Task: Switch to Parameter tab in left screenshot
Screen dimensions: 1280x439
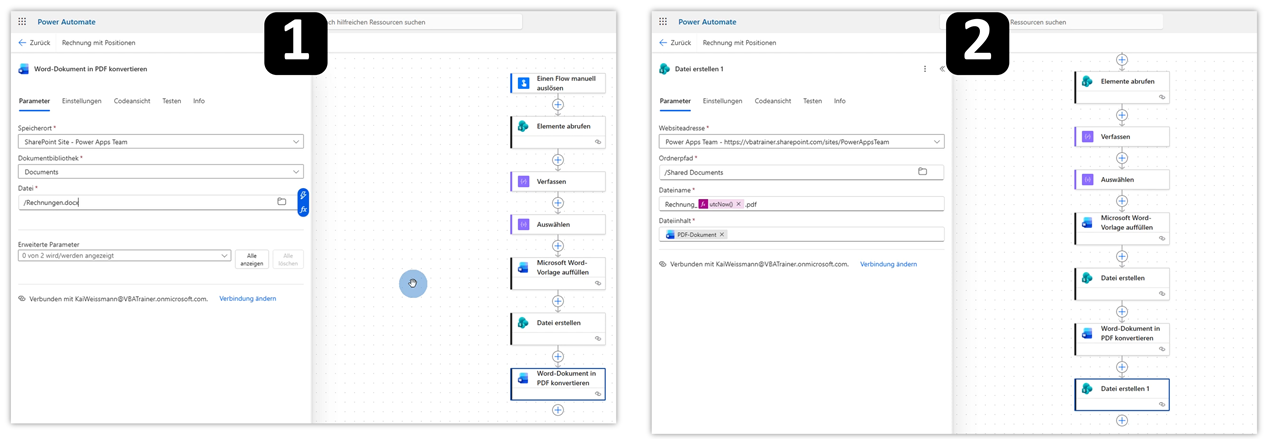Action: (x=34, y=101)
